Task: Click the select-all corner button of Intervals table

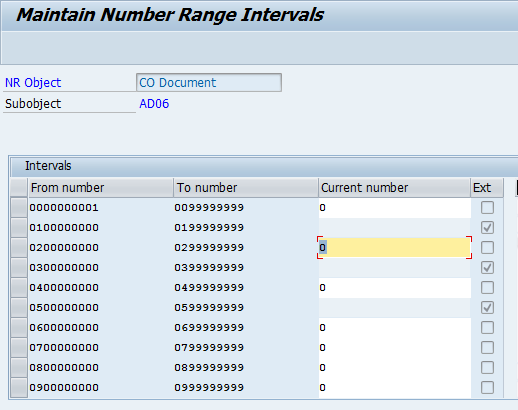Action: coord(19,188)
